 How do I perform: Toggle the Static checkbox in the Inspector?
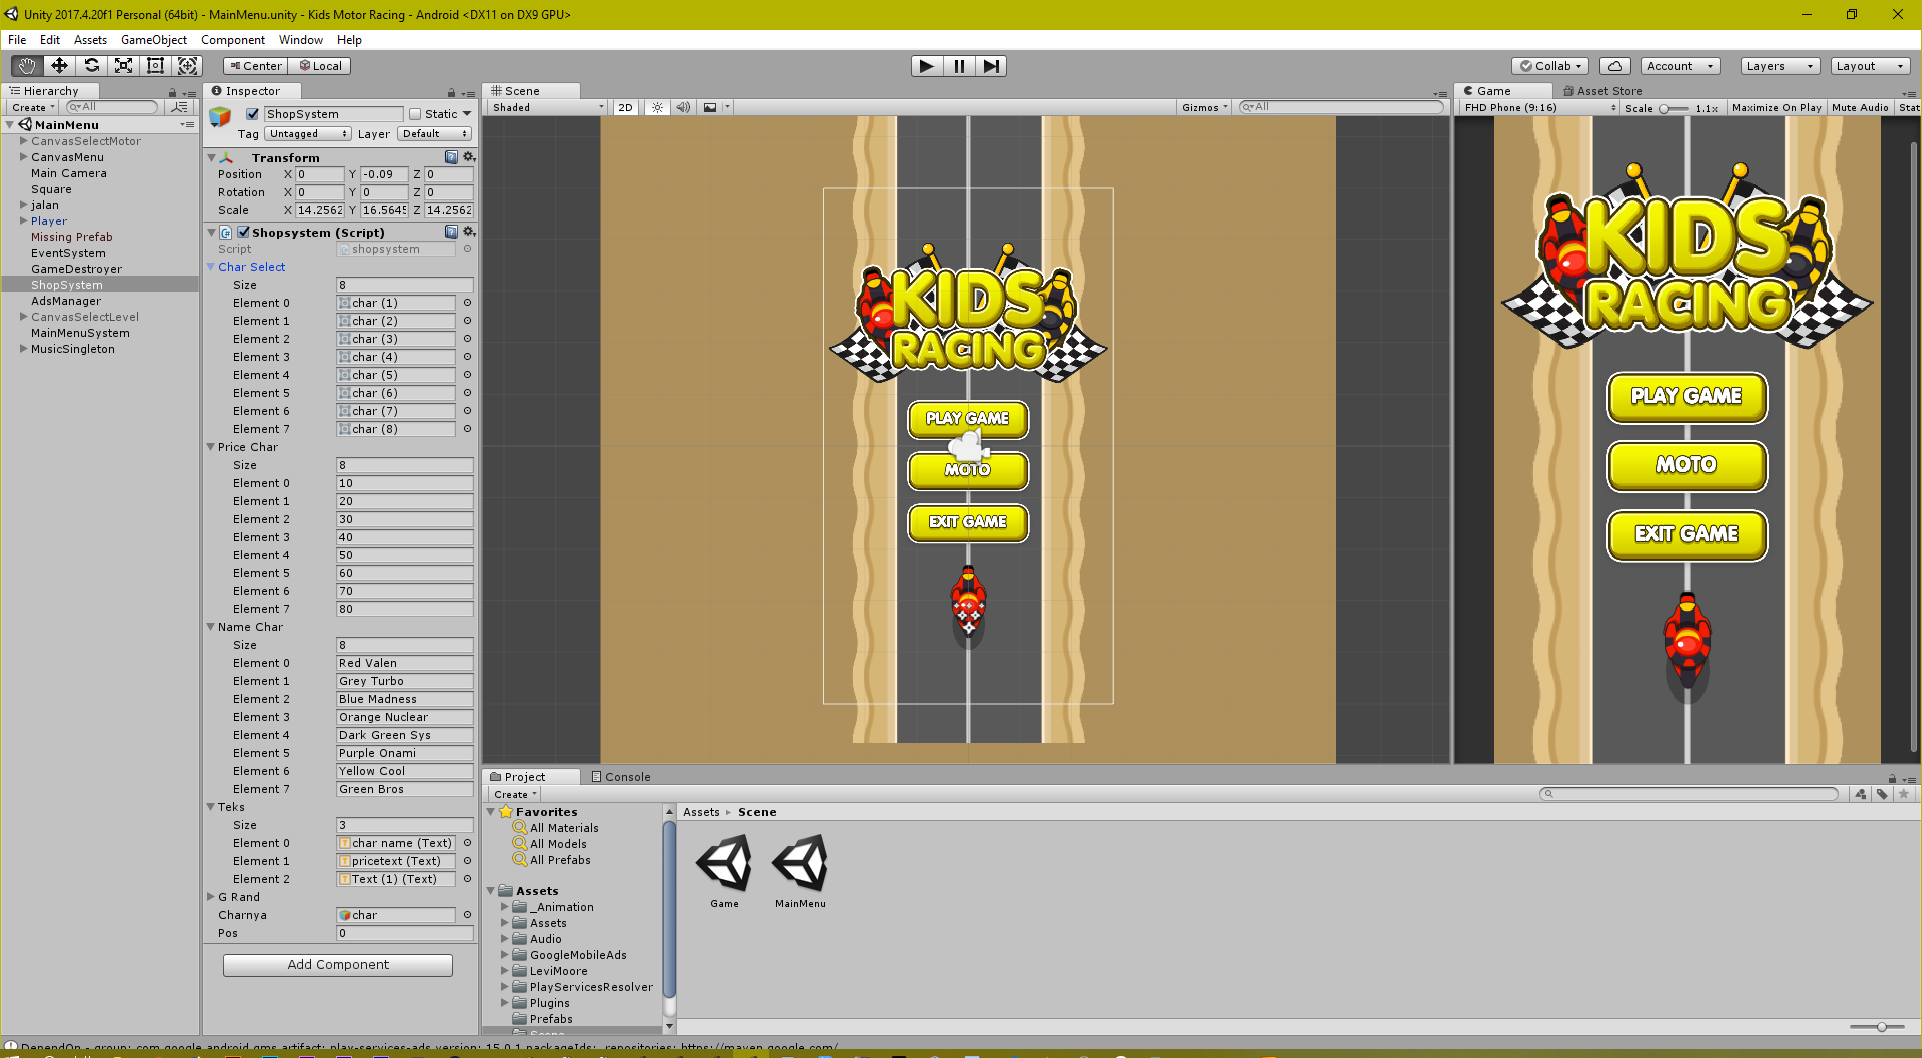click(413, 113)
